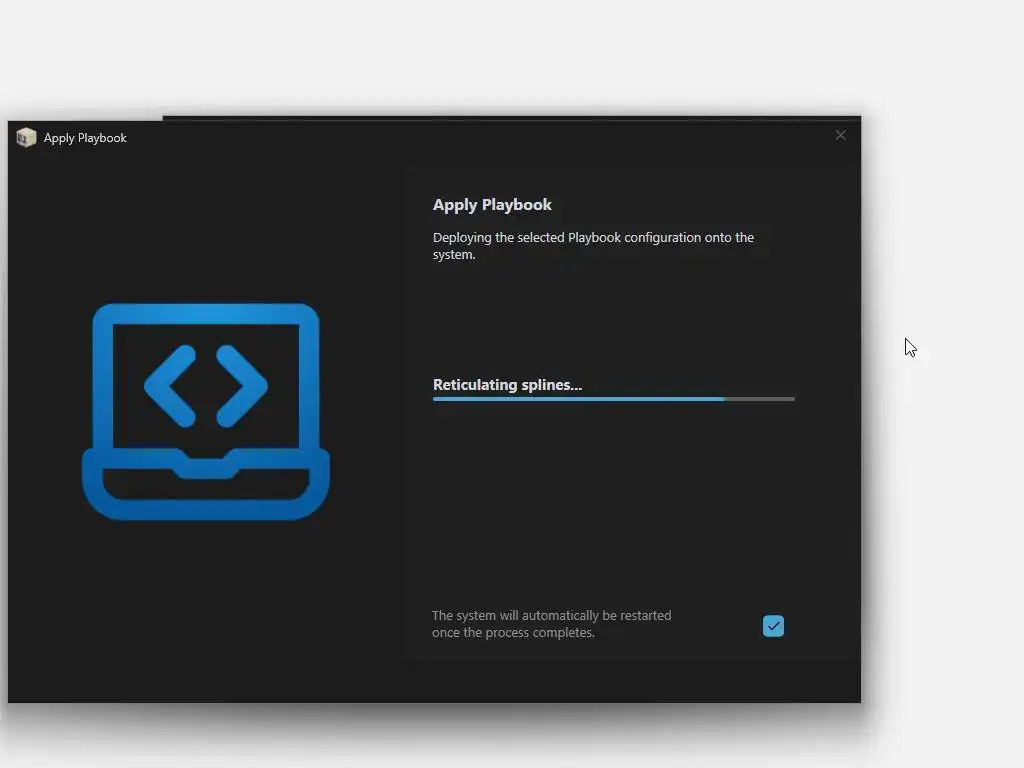
Task: Click the deployment progress bar
Action: pyautogui.click(x=614, y=398)
